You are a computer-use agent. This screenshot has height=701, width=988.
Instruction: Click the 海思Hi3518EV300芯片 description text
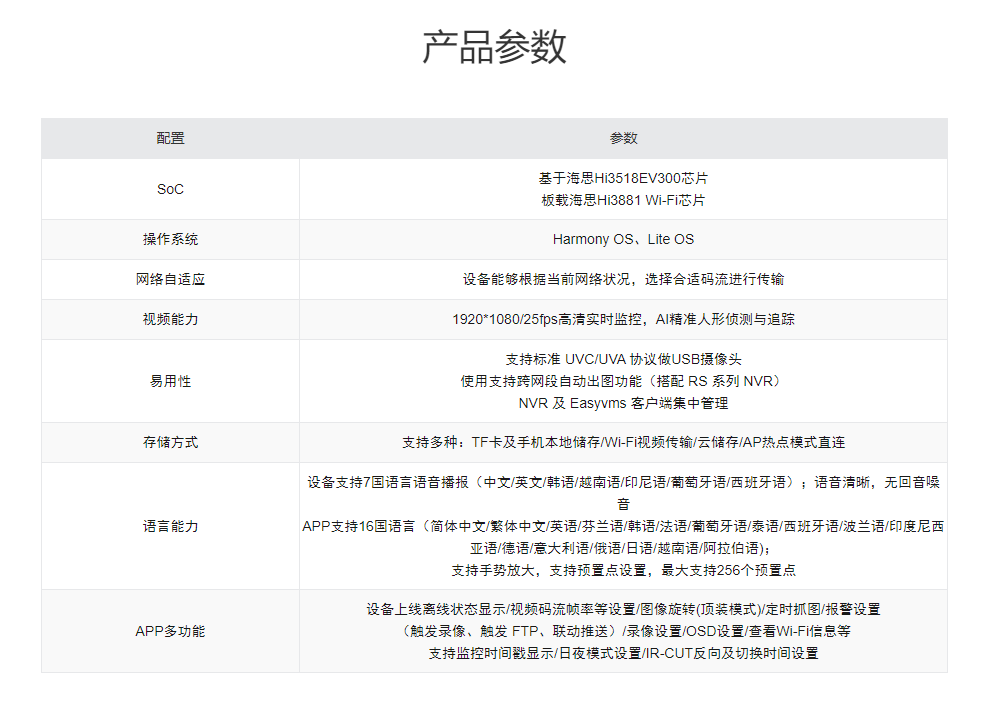pos(620,178)
